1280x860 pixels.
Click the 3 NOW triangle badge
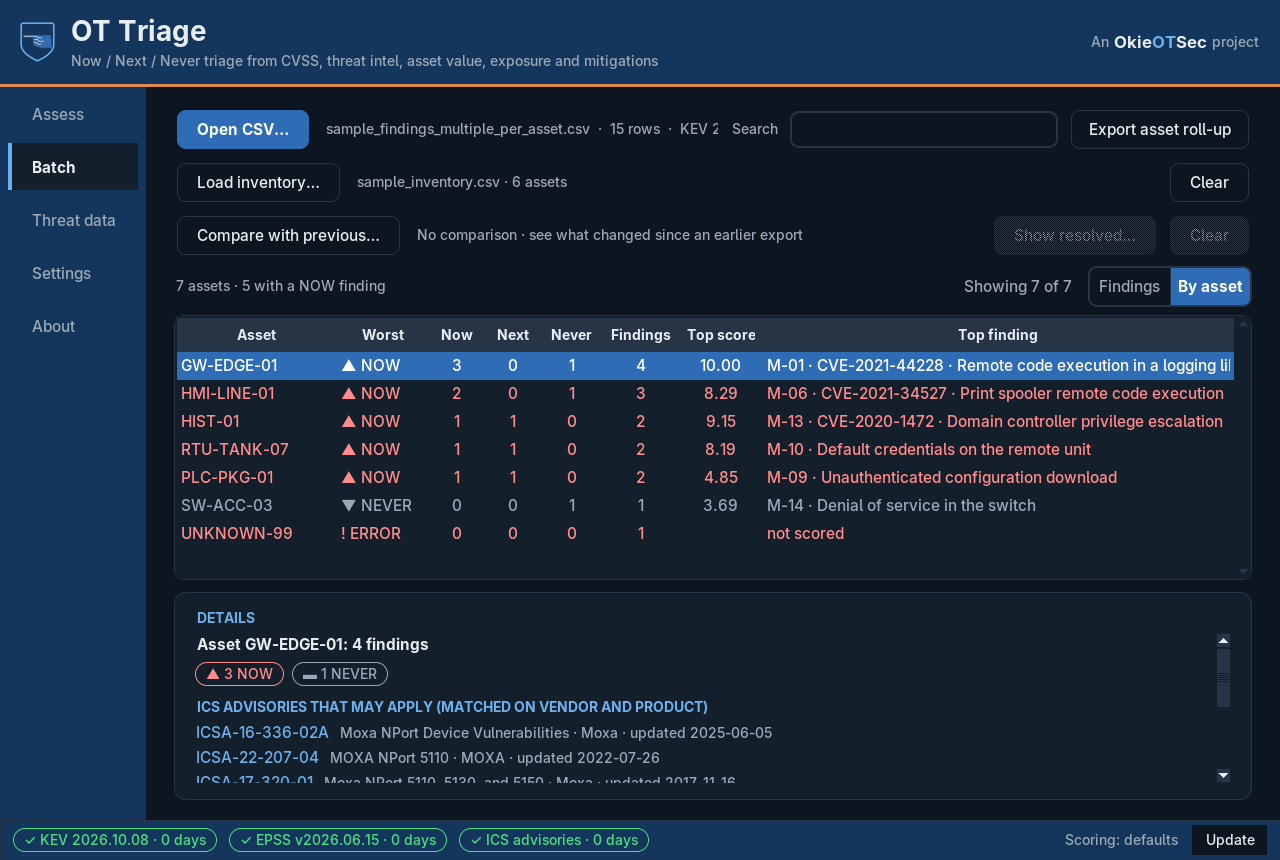tap(239, 674)
